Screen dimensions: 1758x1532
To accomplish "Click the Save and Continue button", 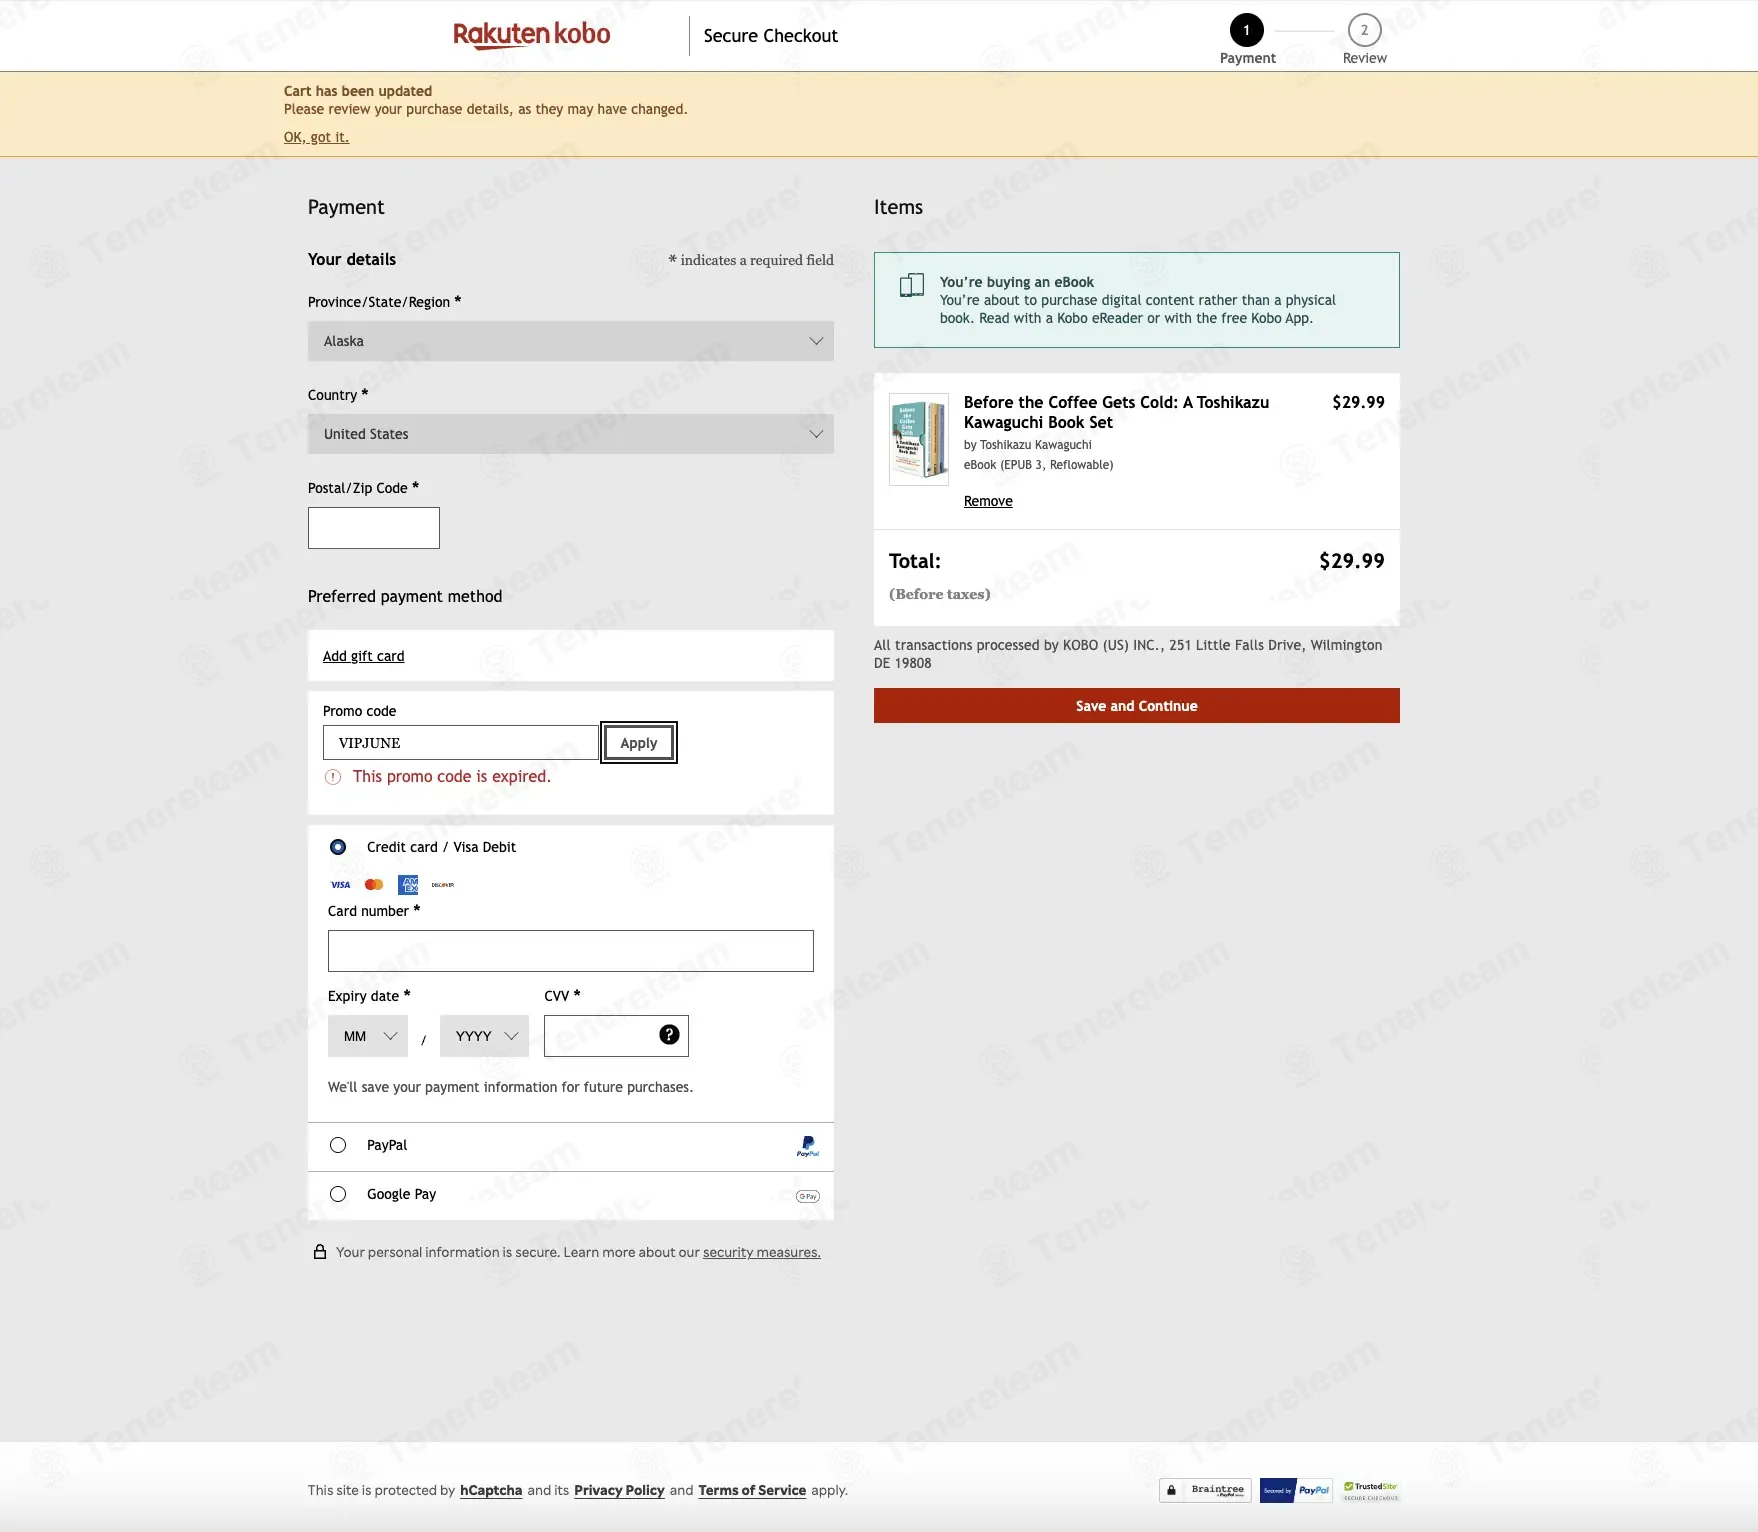I will point(1137,706).
